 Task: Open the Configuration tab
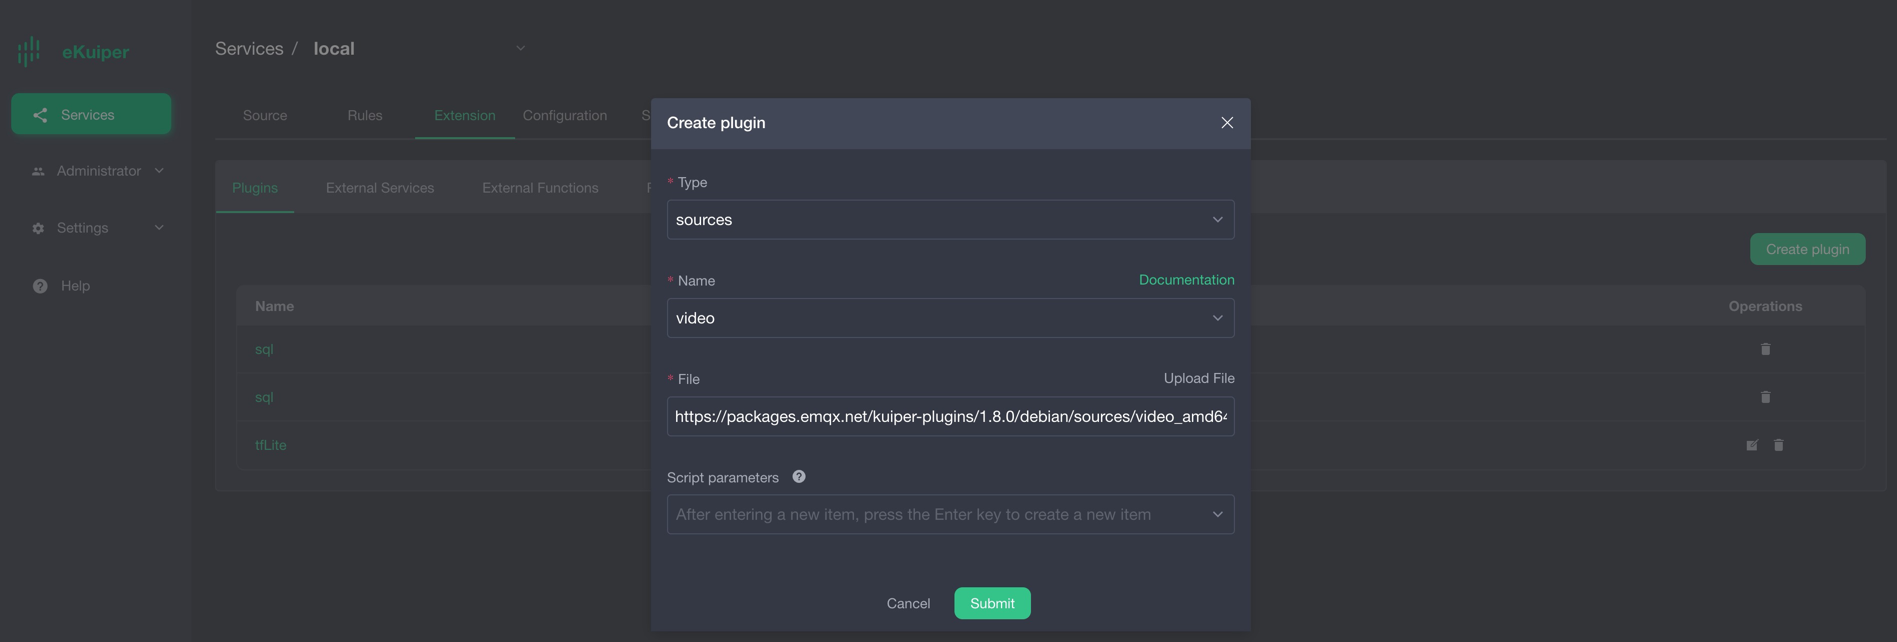coord(565,116)
